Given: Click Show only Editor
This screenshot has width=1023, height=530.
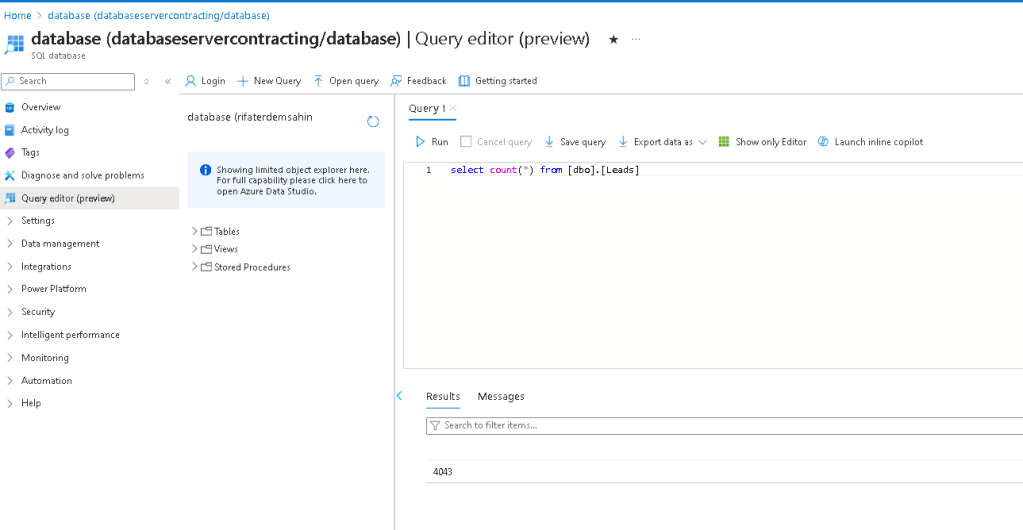Looking at the screenshot, I should coord(762,142).
